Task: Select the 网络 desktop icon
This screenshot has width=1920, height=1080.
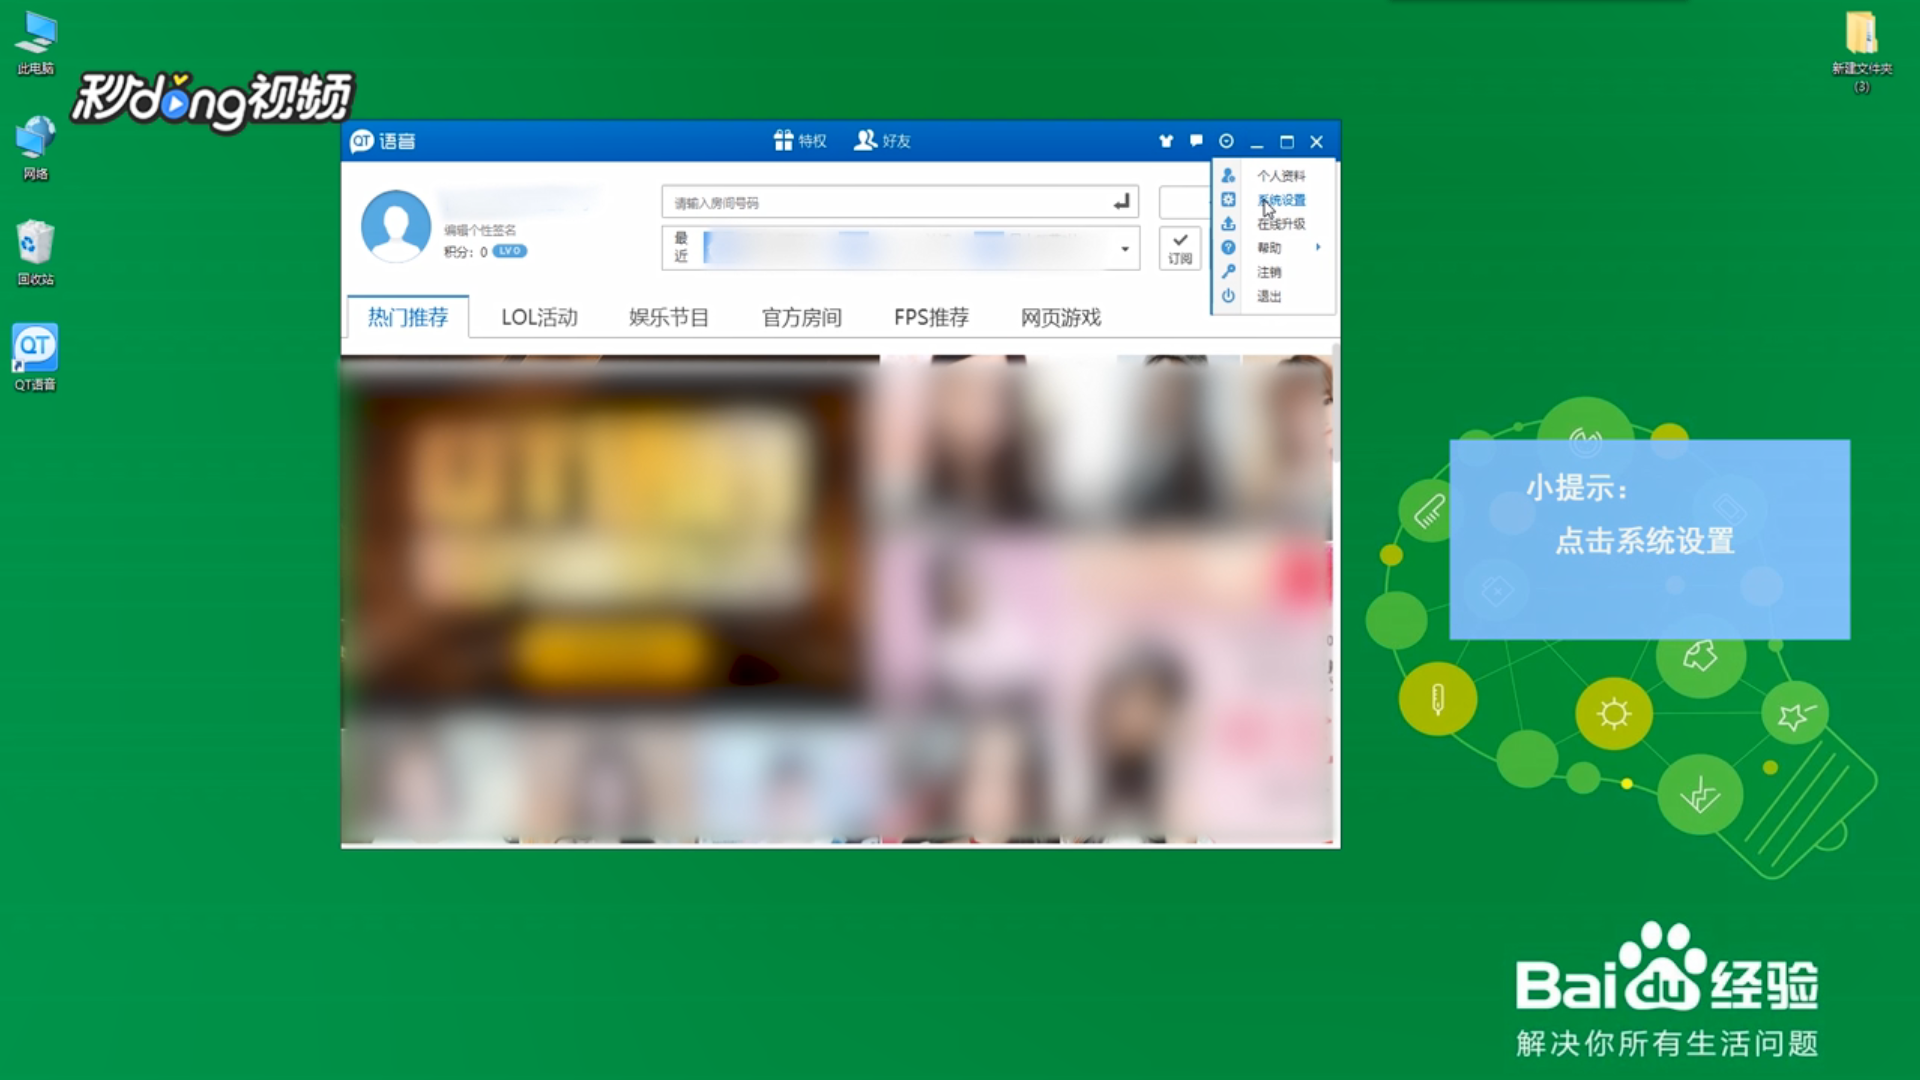Action: point(35,148)
